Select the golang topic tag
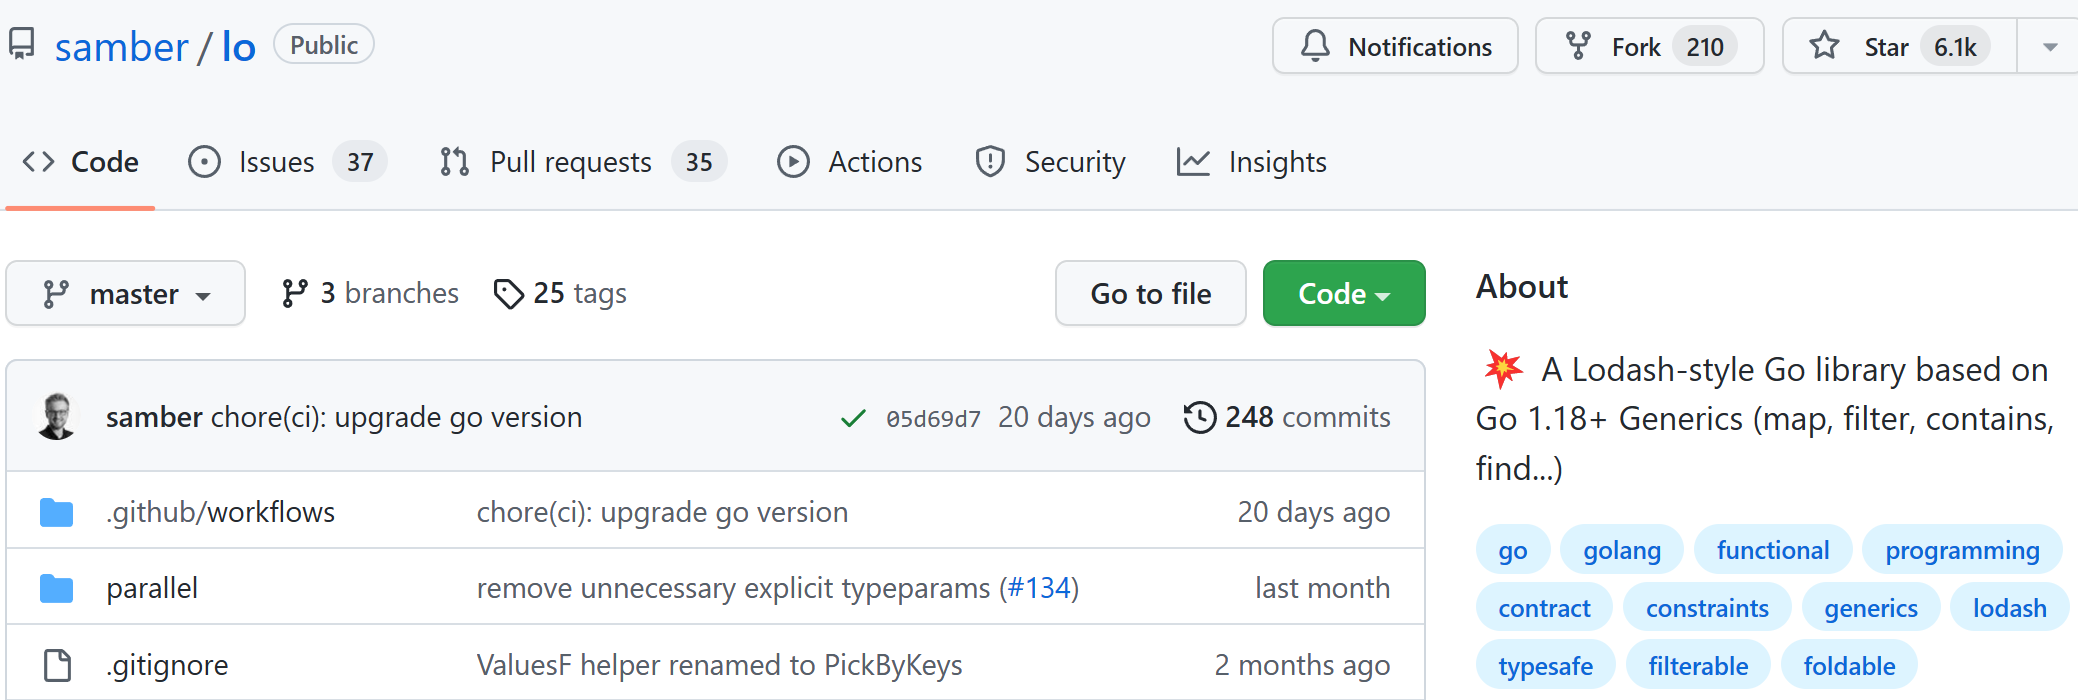 (1622, 550)
